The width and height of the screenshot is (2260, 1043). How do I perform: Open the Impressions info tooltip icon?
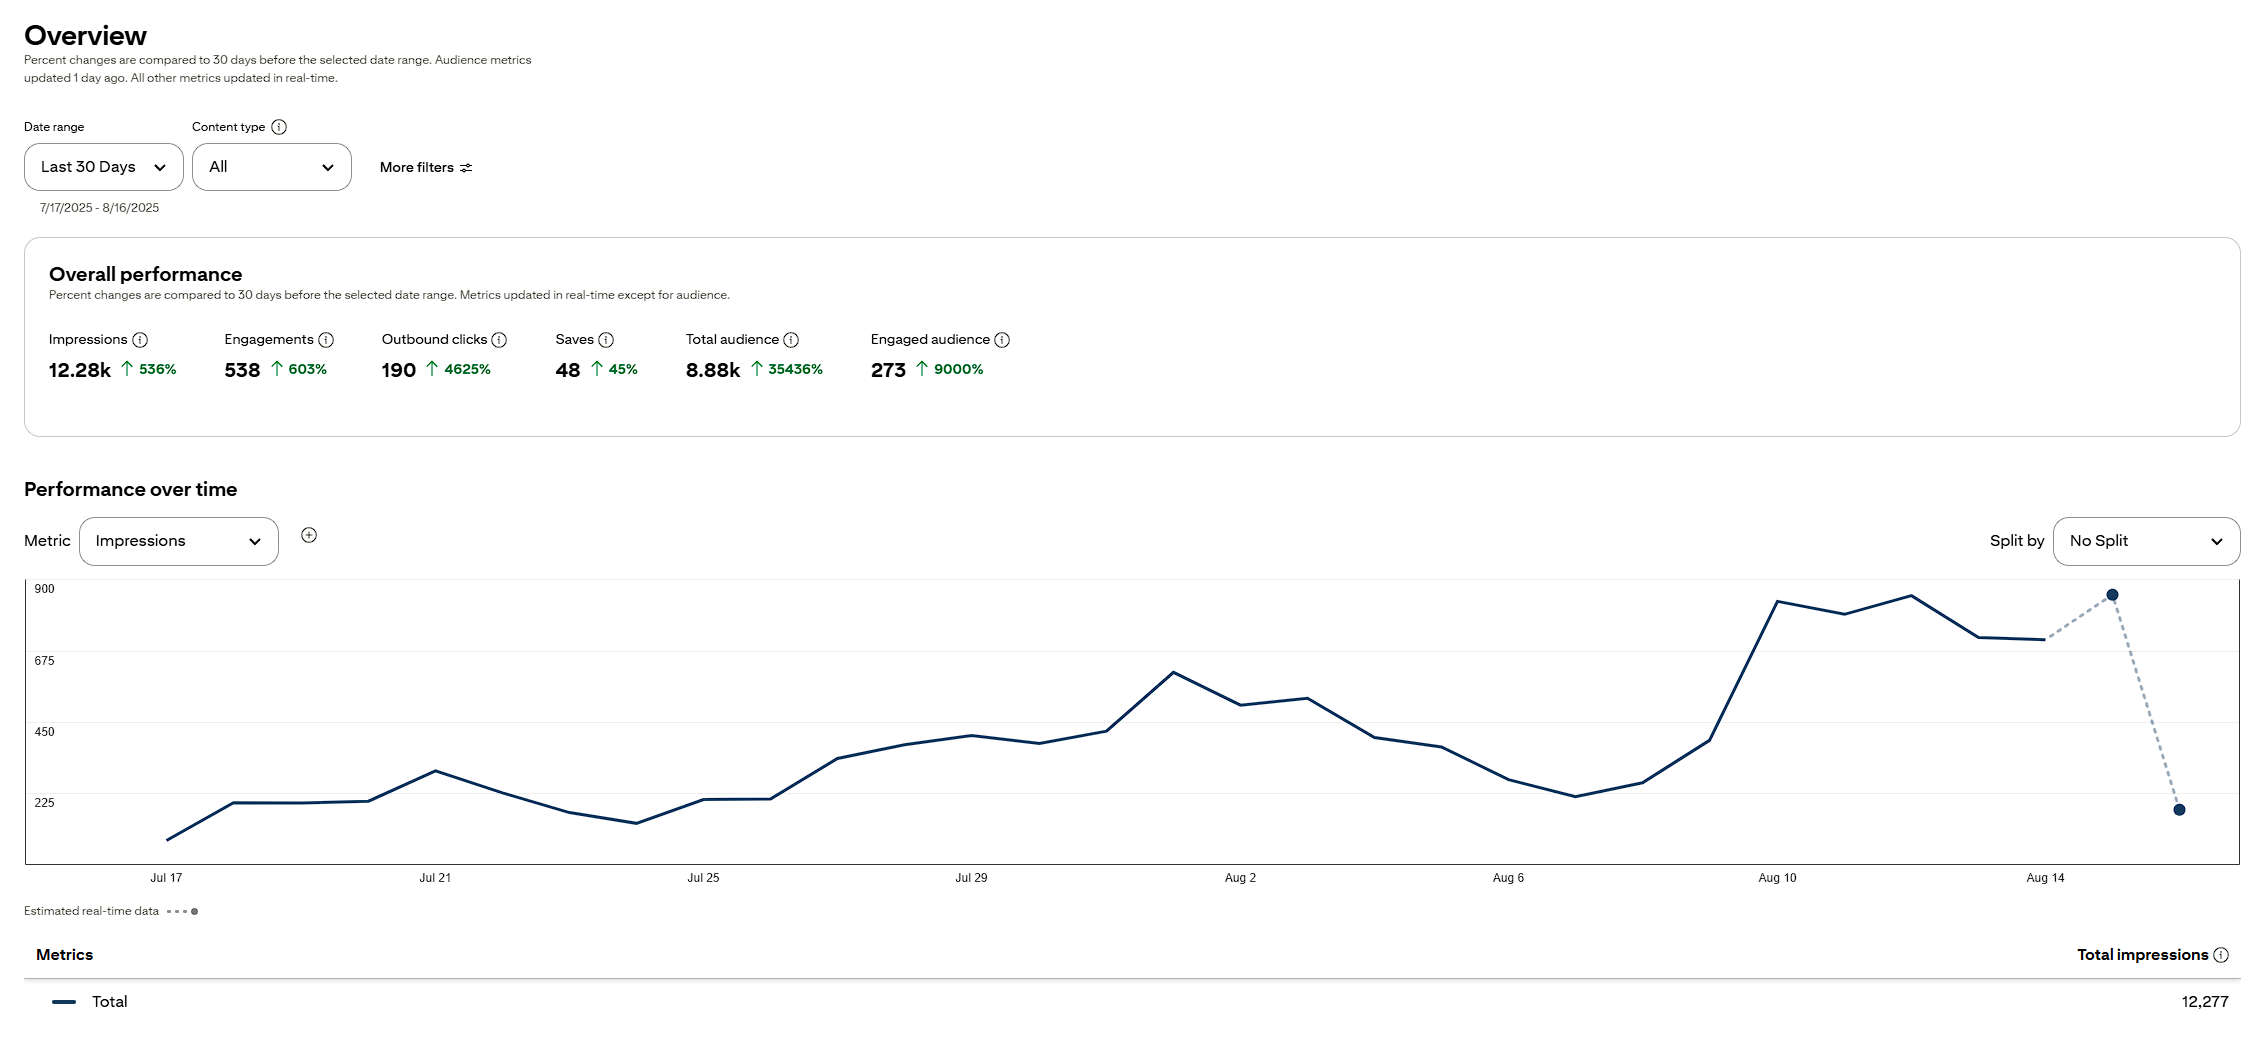tap(140, 340)
